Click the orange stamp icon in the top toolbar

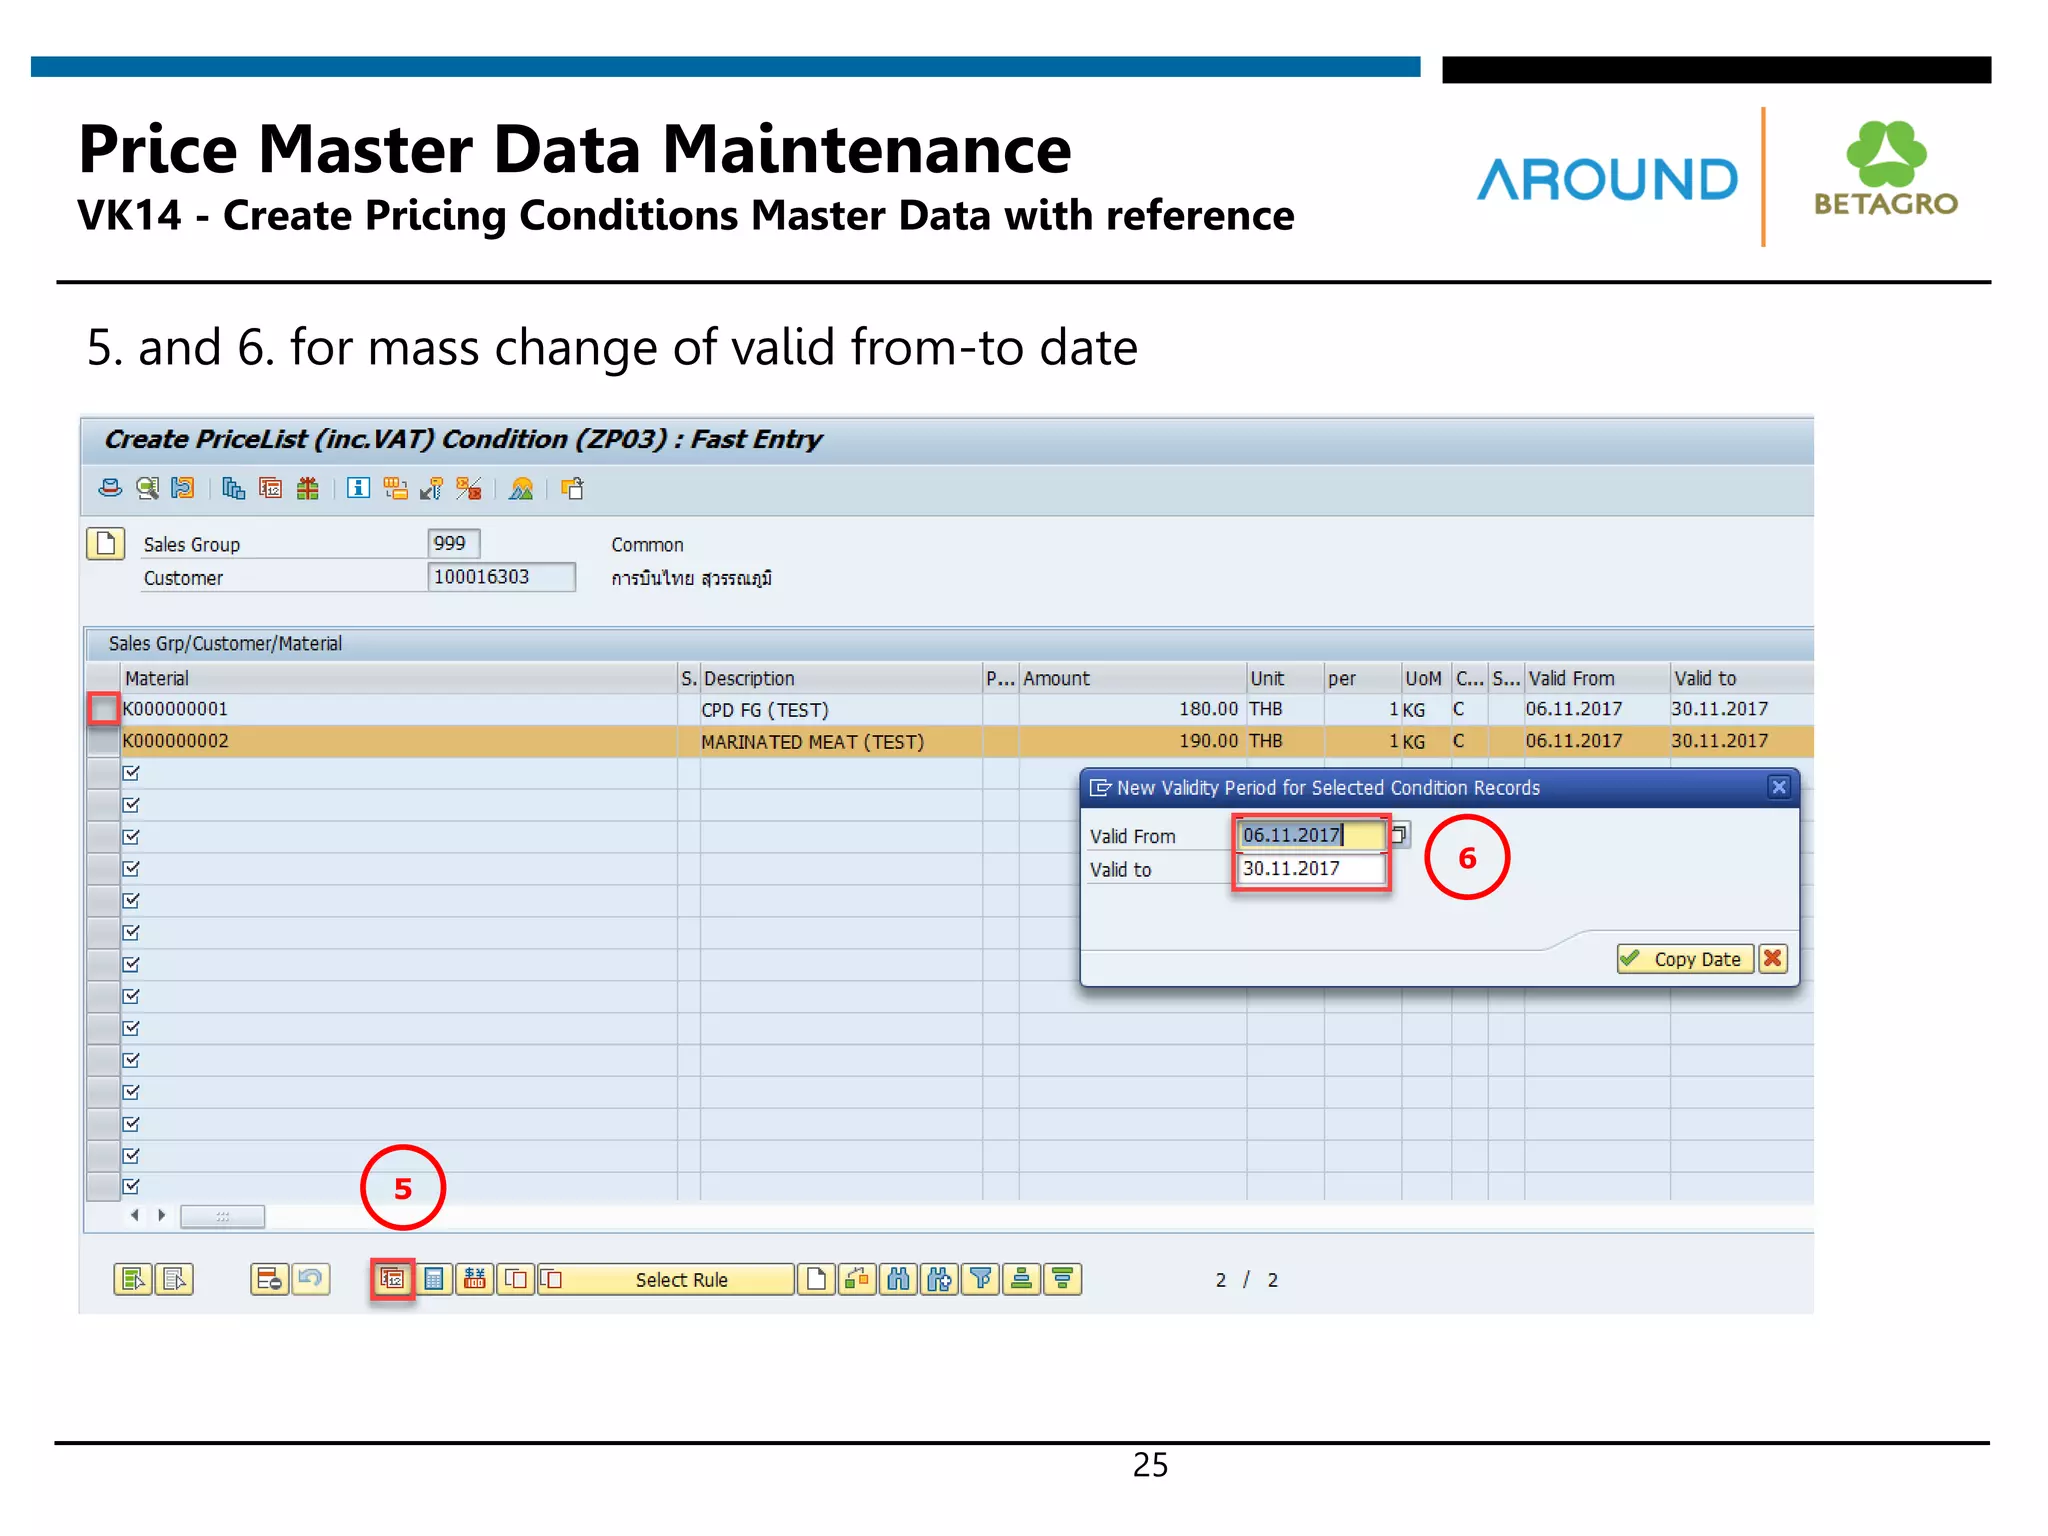pos(183,488)
